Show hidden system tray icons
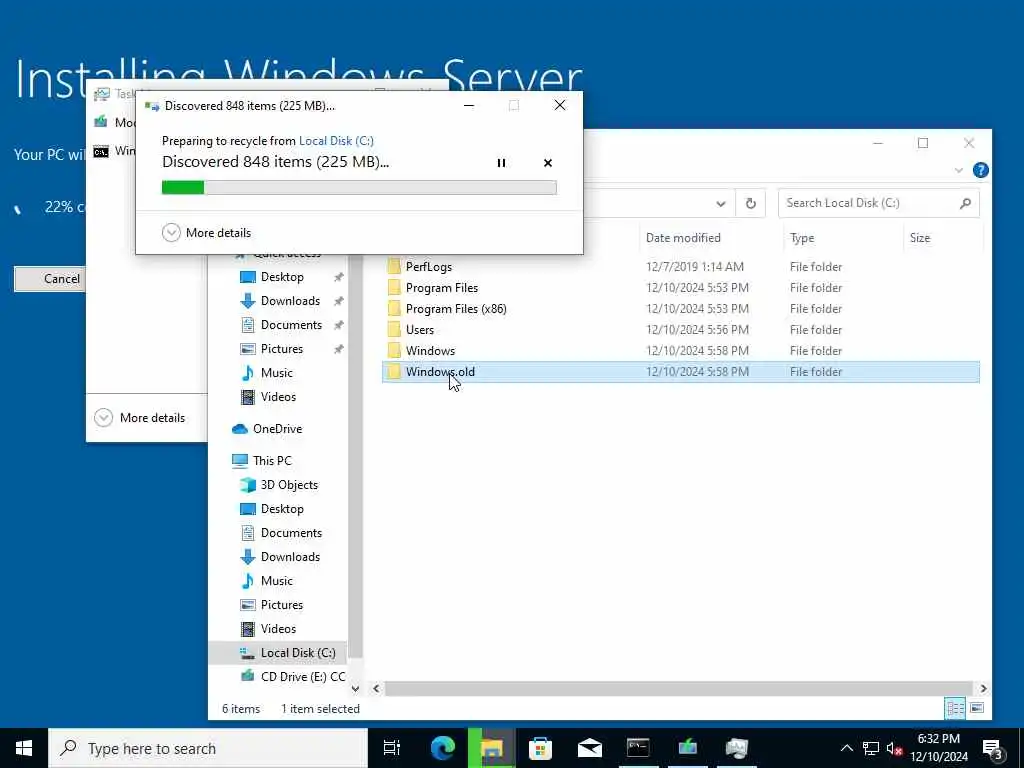Viewport: 1024px width, 768px height. (846, 748)
